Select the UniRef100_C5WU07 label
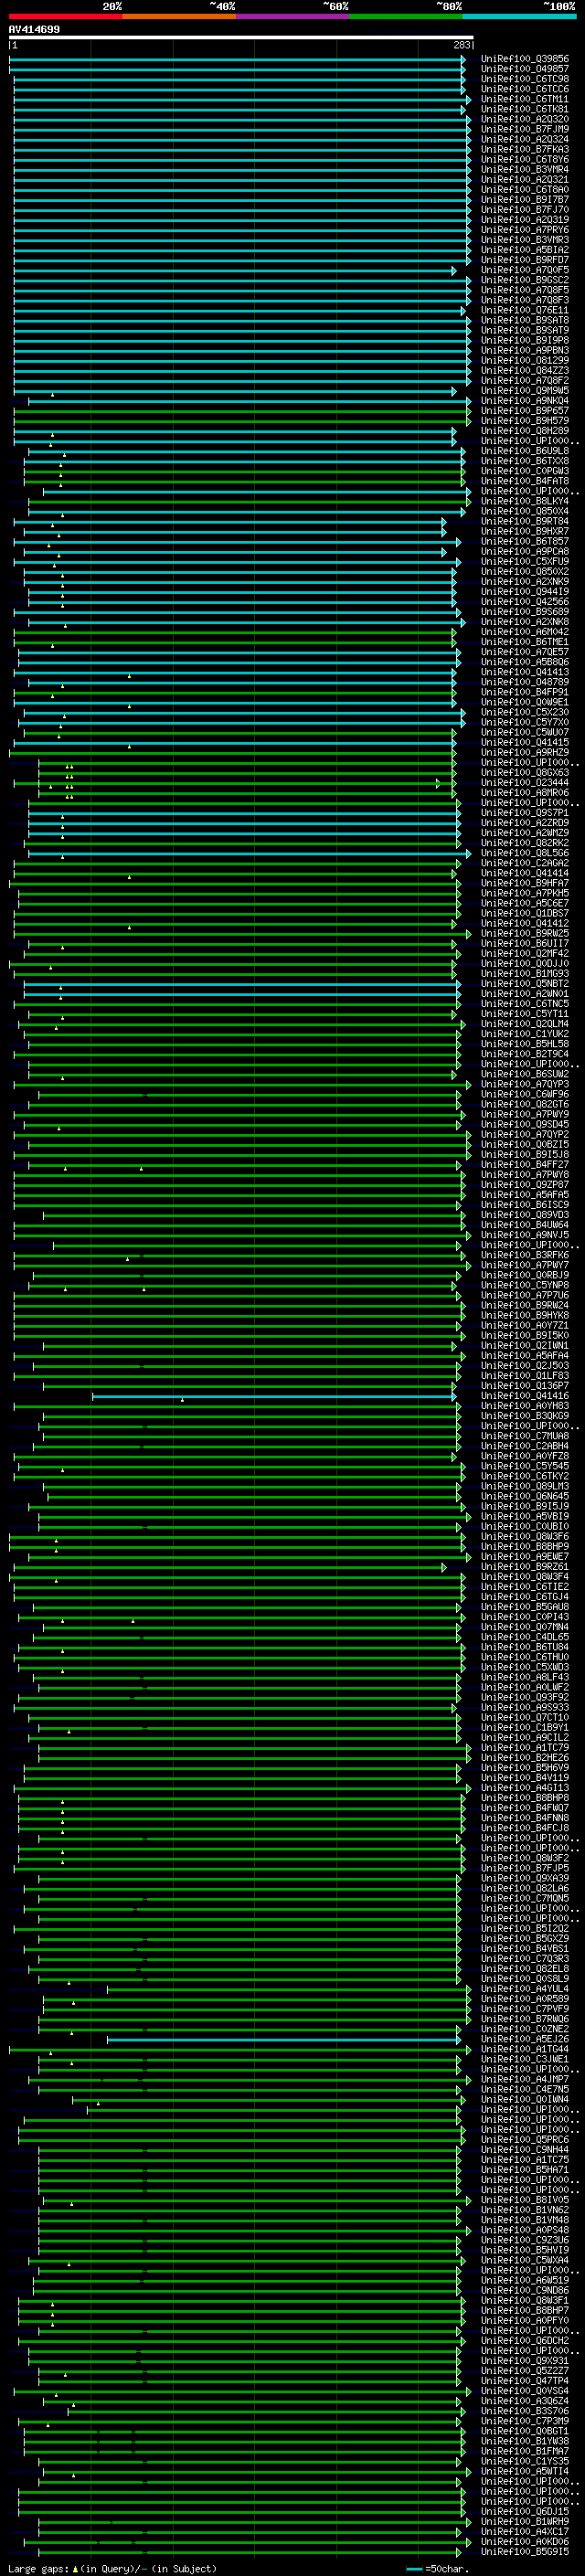 tap(525, 732)
